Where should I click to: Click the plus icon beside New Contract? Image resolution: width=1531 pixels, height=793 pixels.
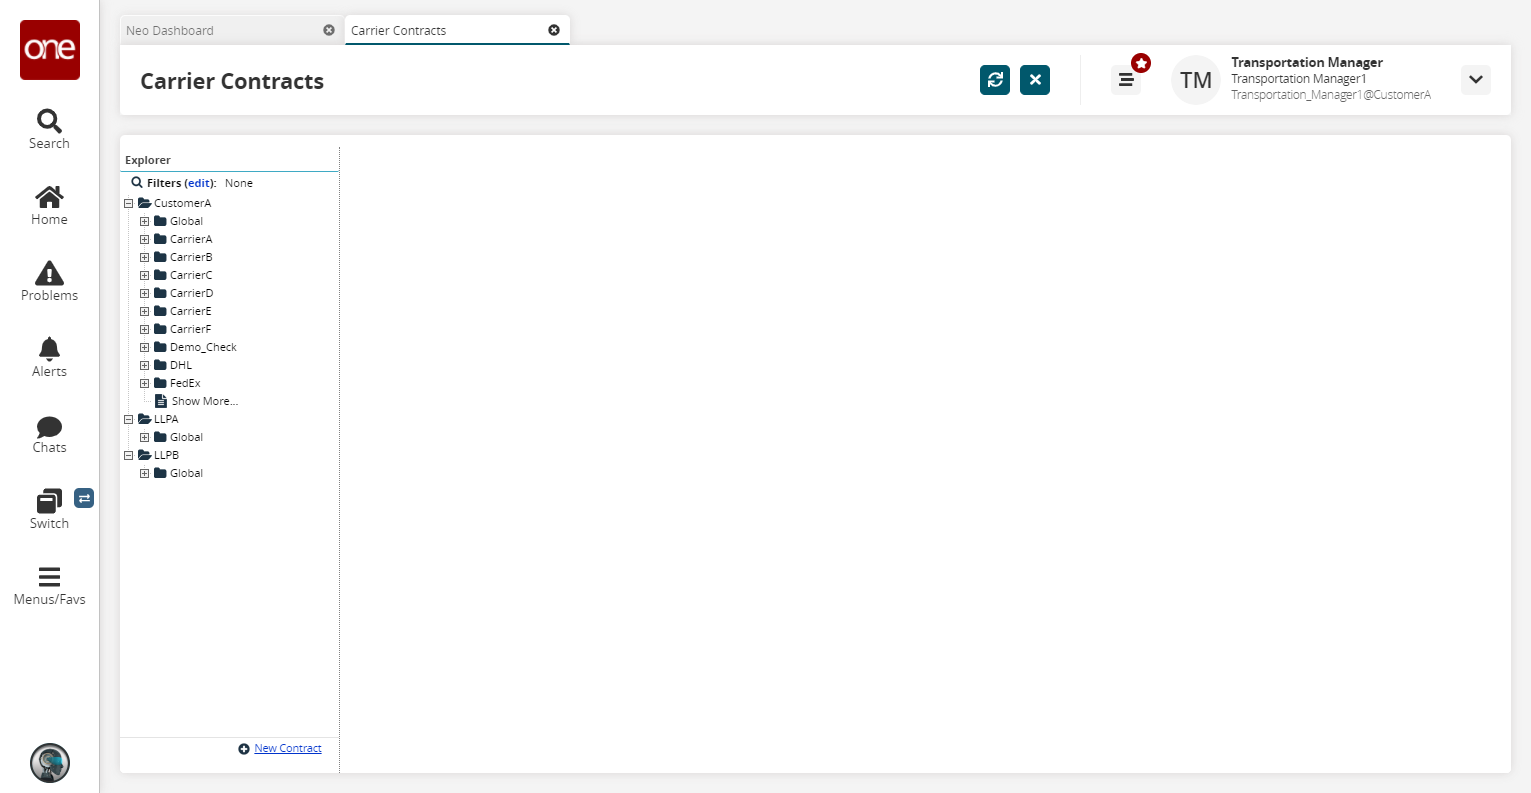pos(244,749)
